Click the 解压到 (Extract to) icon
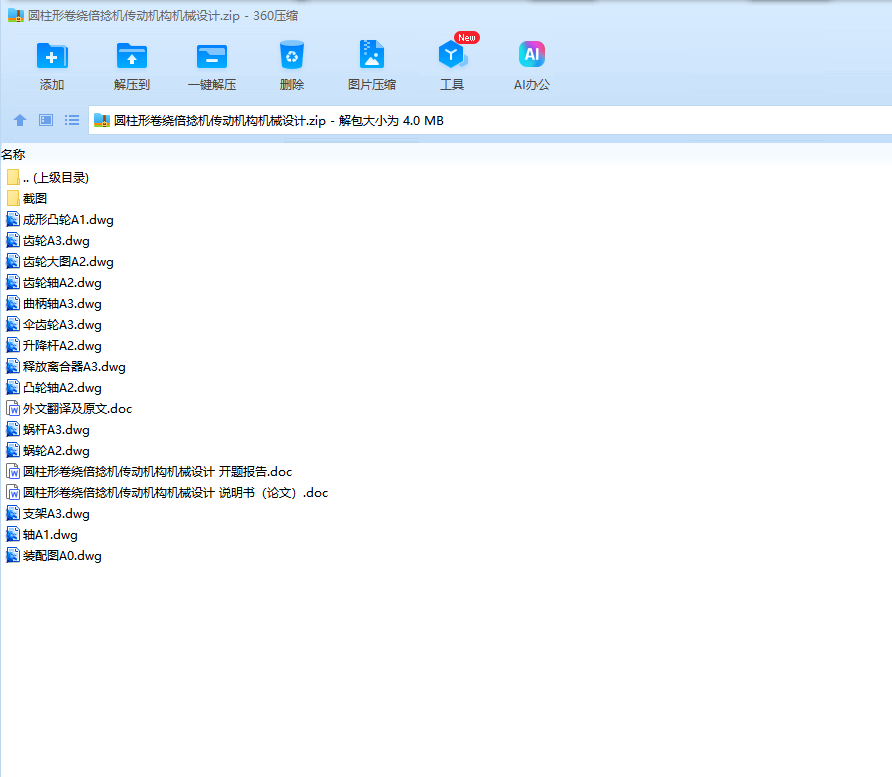The height and width of the screenshot is (777, 892). tap(131, 56)
